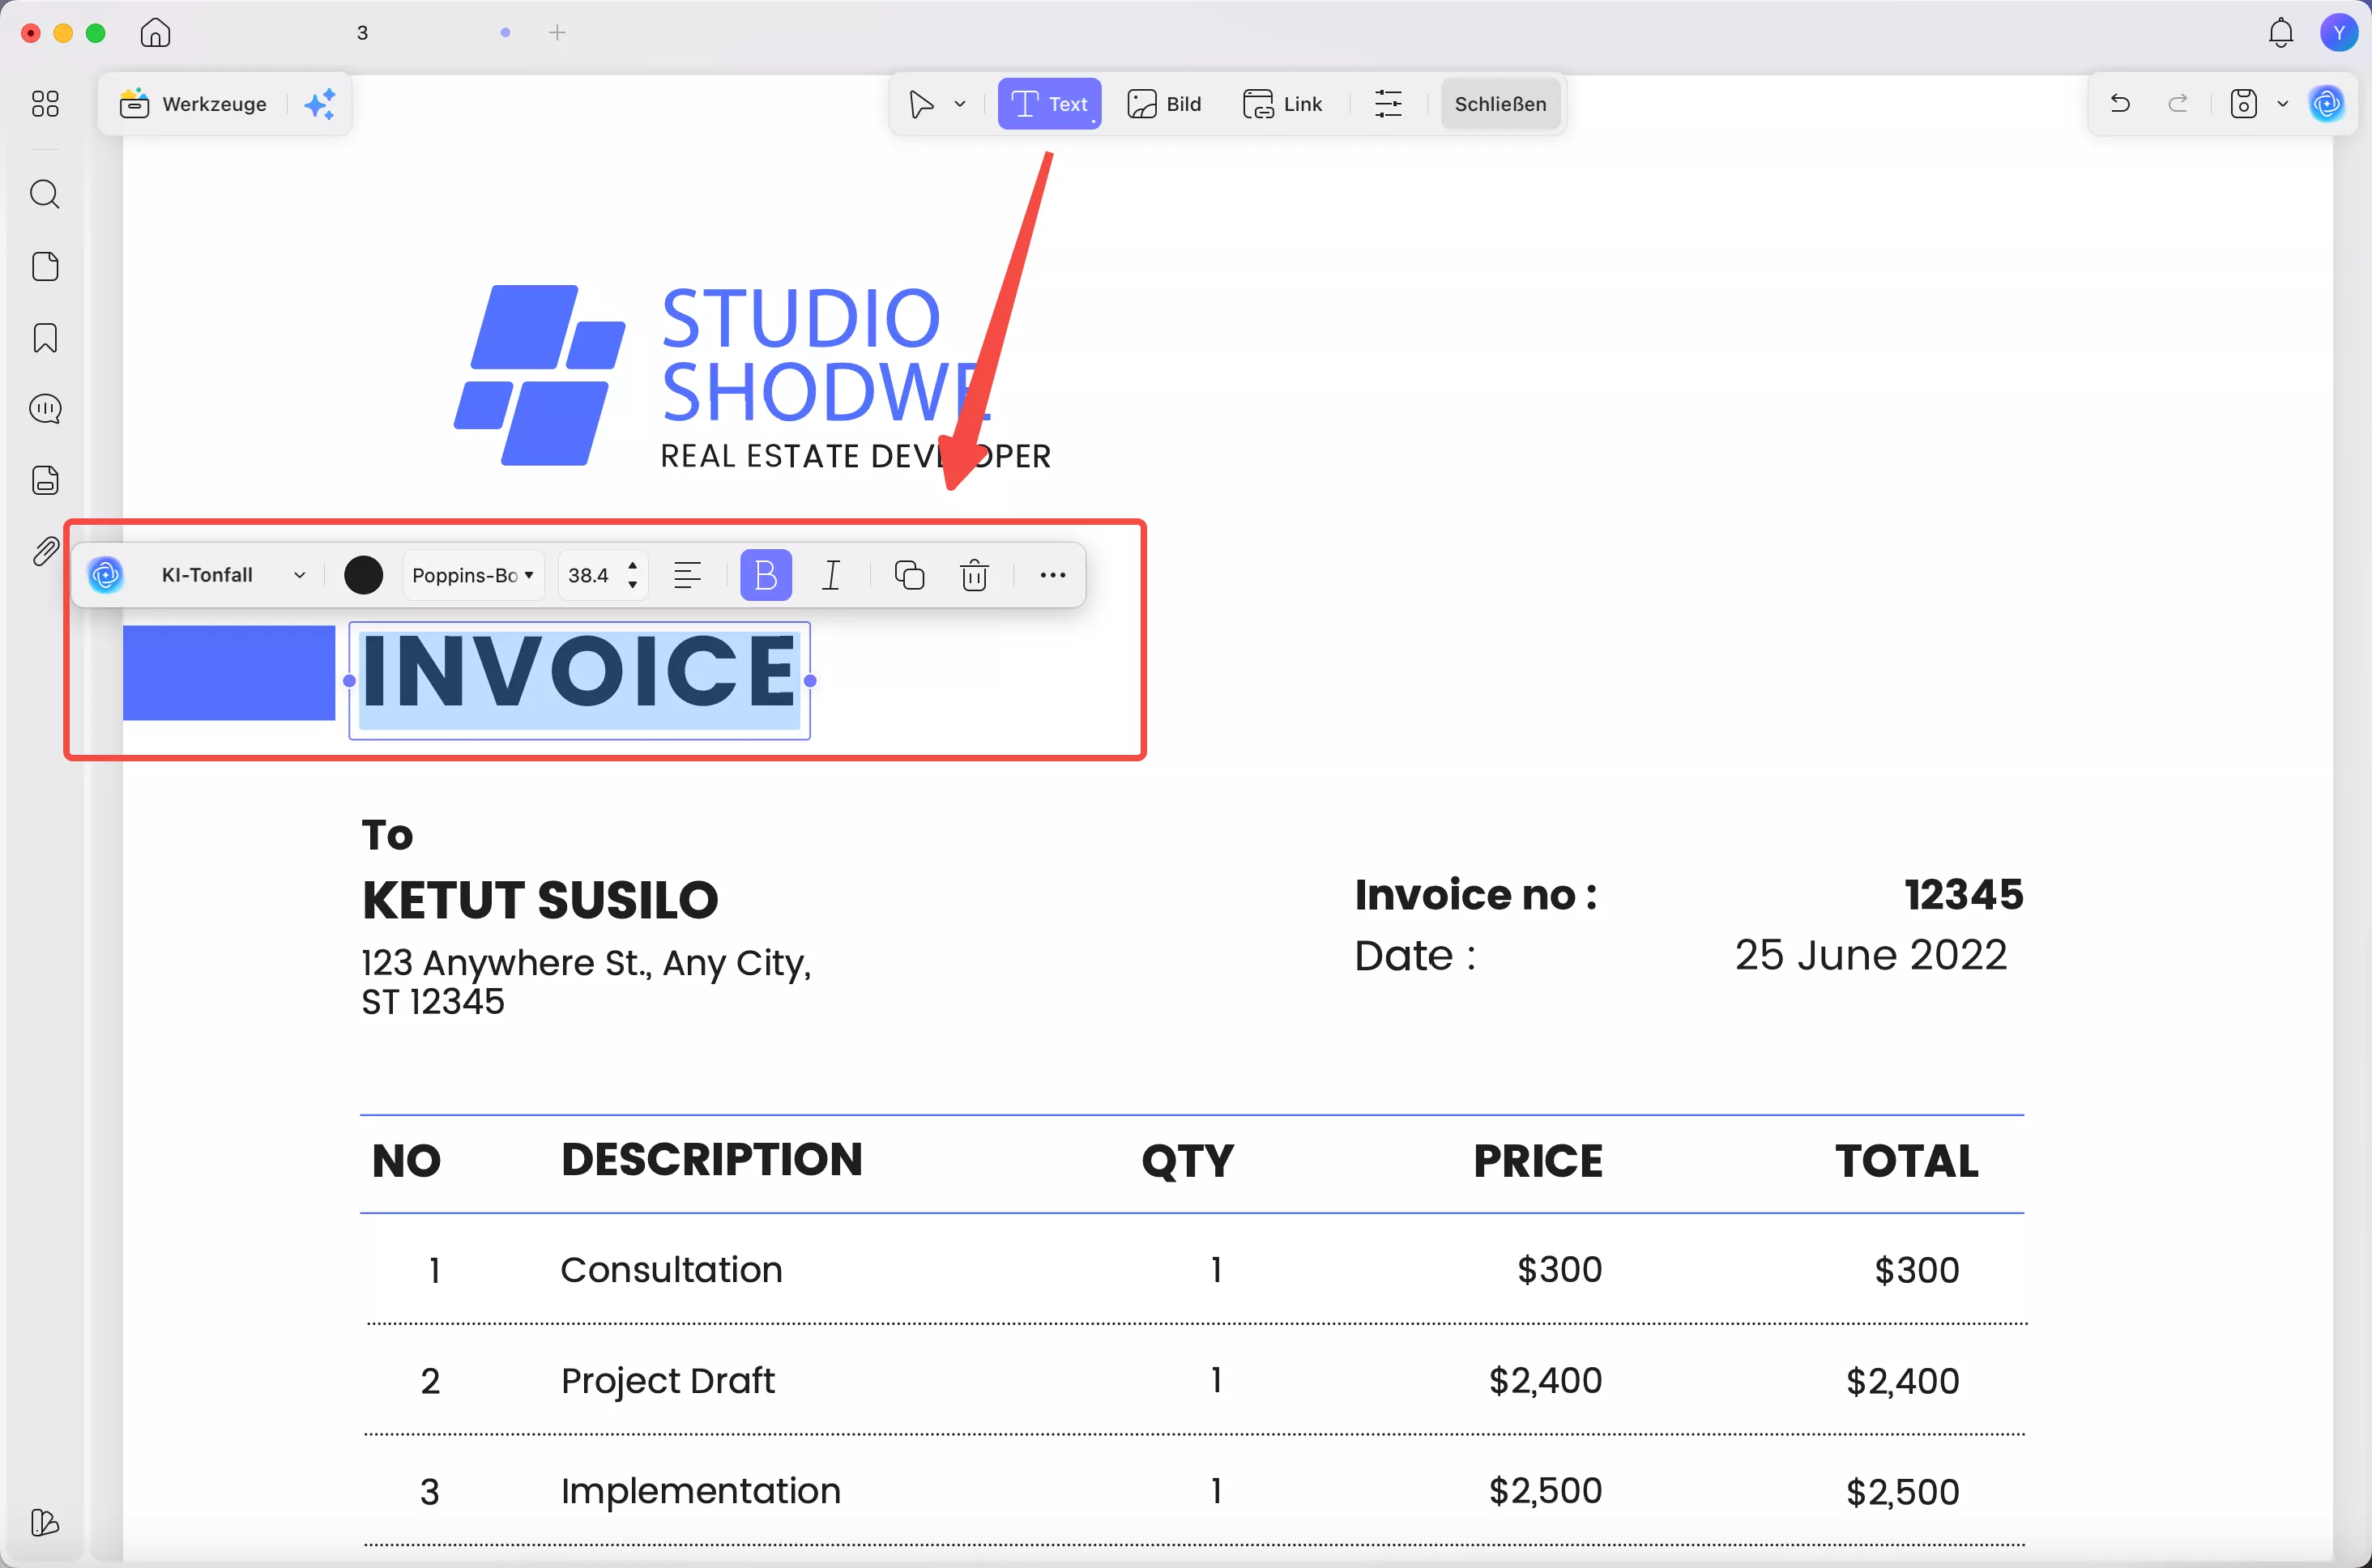This screenshot has height=1568, width=2372.
Task: Click the undo arrow
Action: [x=2120, y=103]
